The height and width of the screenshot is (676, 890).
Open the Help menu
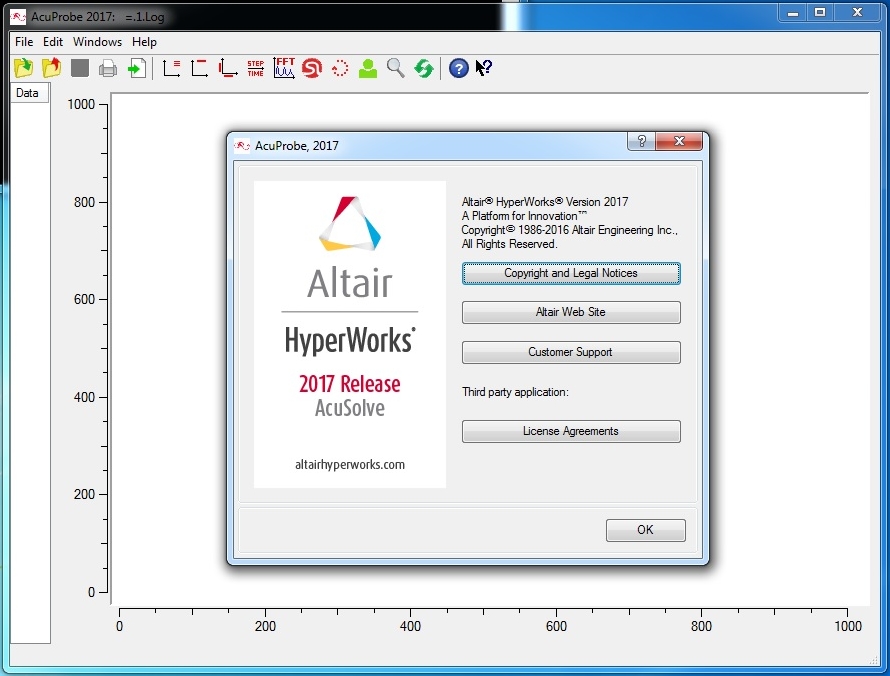(144, 42)
